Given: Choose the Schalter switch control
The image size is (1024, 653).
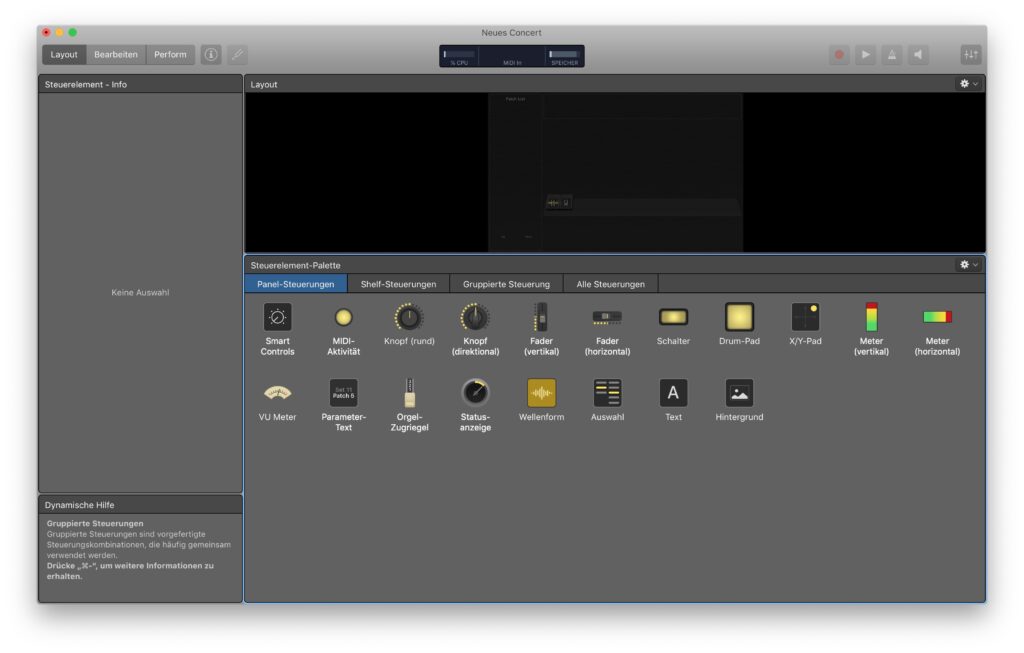Looking at the screenshot, I should (x=673, y=317).
